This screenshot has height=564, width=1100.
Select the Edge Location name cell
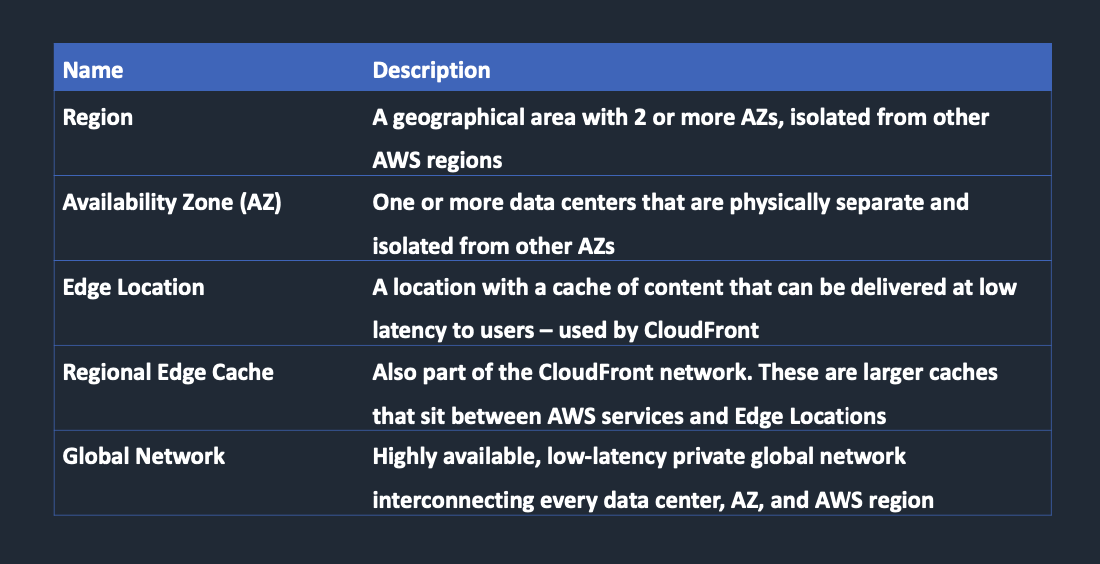133,287
